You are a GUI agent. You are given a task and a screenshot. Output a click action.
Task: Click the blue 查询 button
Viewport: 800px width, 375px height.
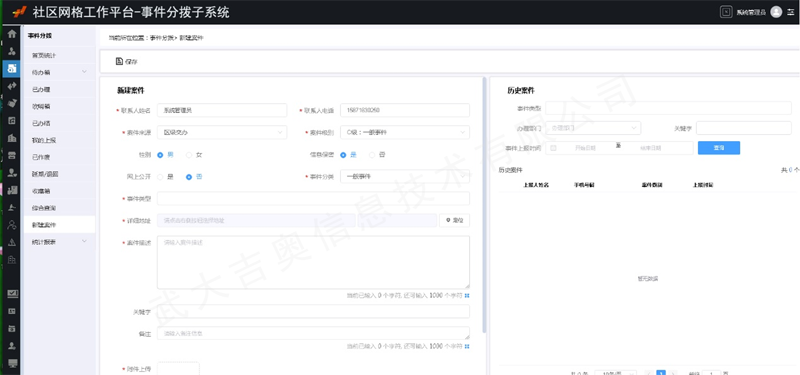pos(719,148)
